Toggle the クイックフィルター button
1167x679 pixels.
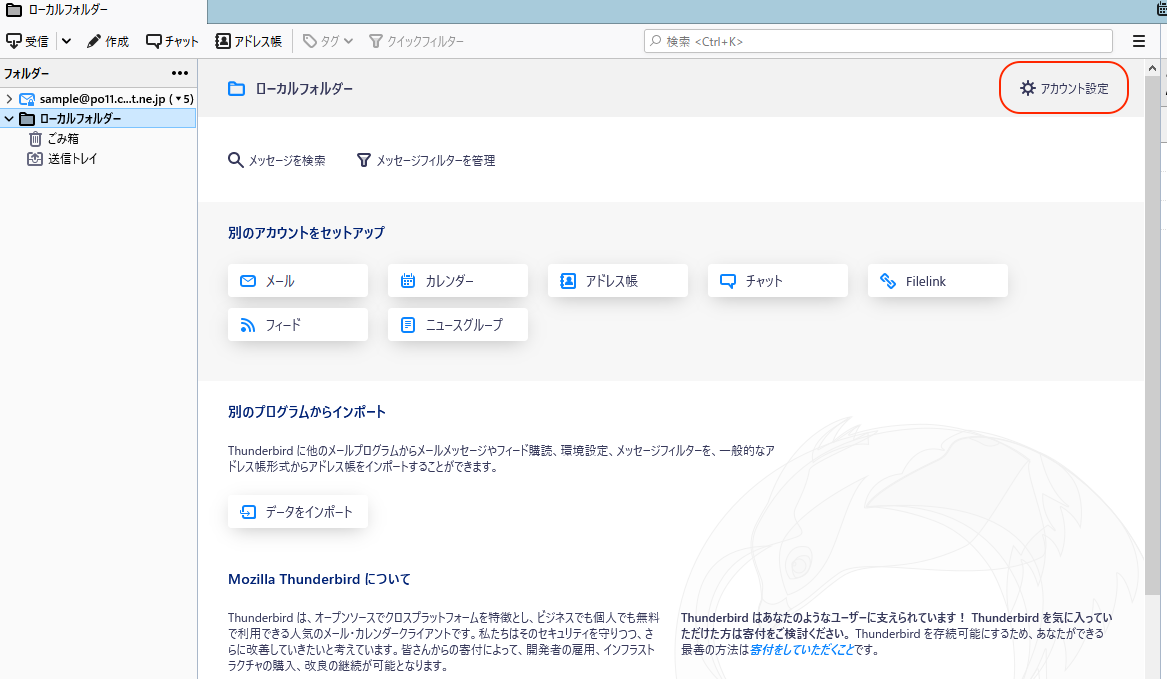pyautogui.click(x=417, y=42)
